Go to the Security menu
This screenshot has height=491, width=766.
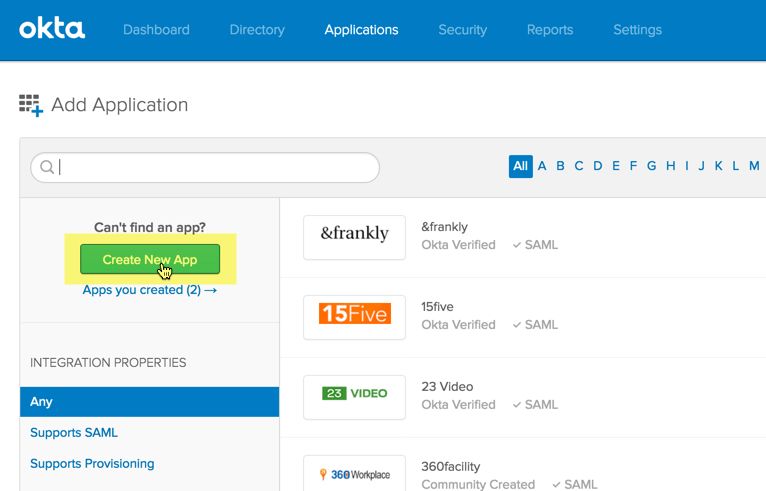coord(462,30)
